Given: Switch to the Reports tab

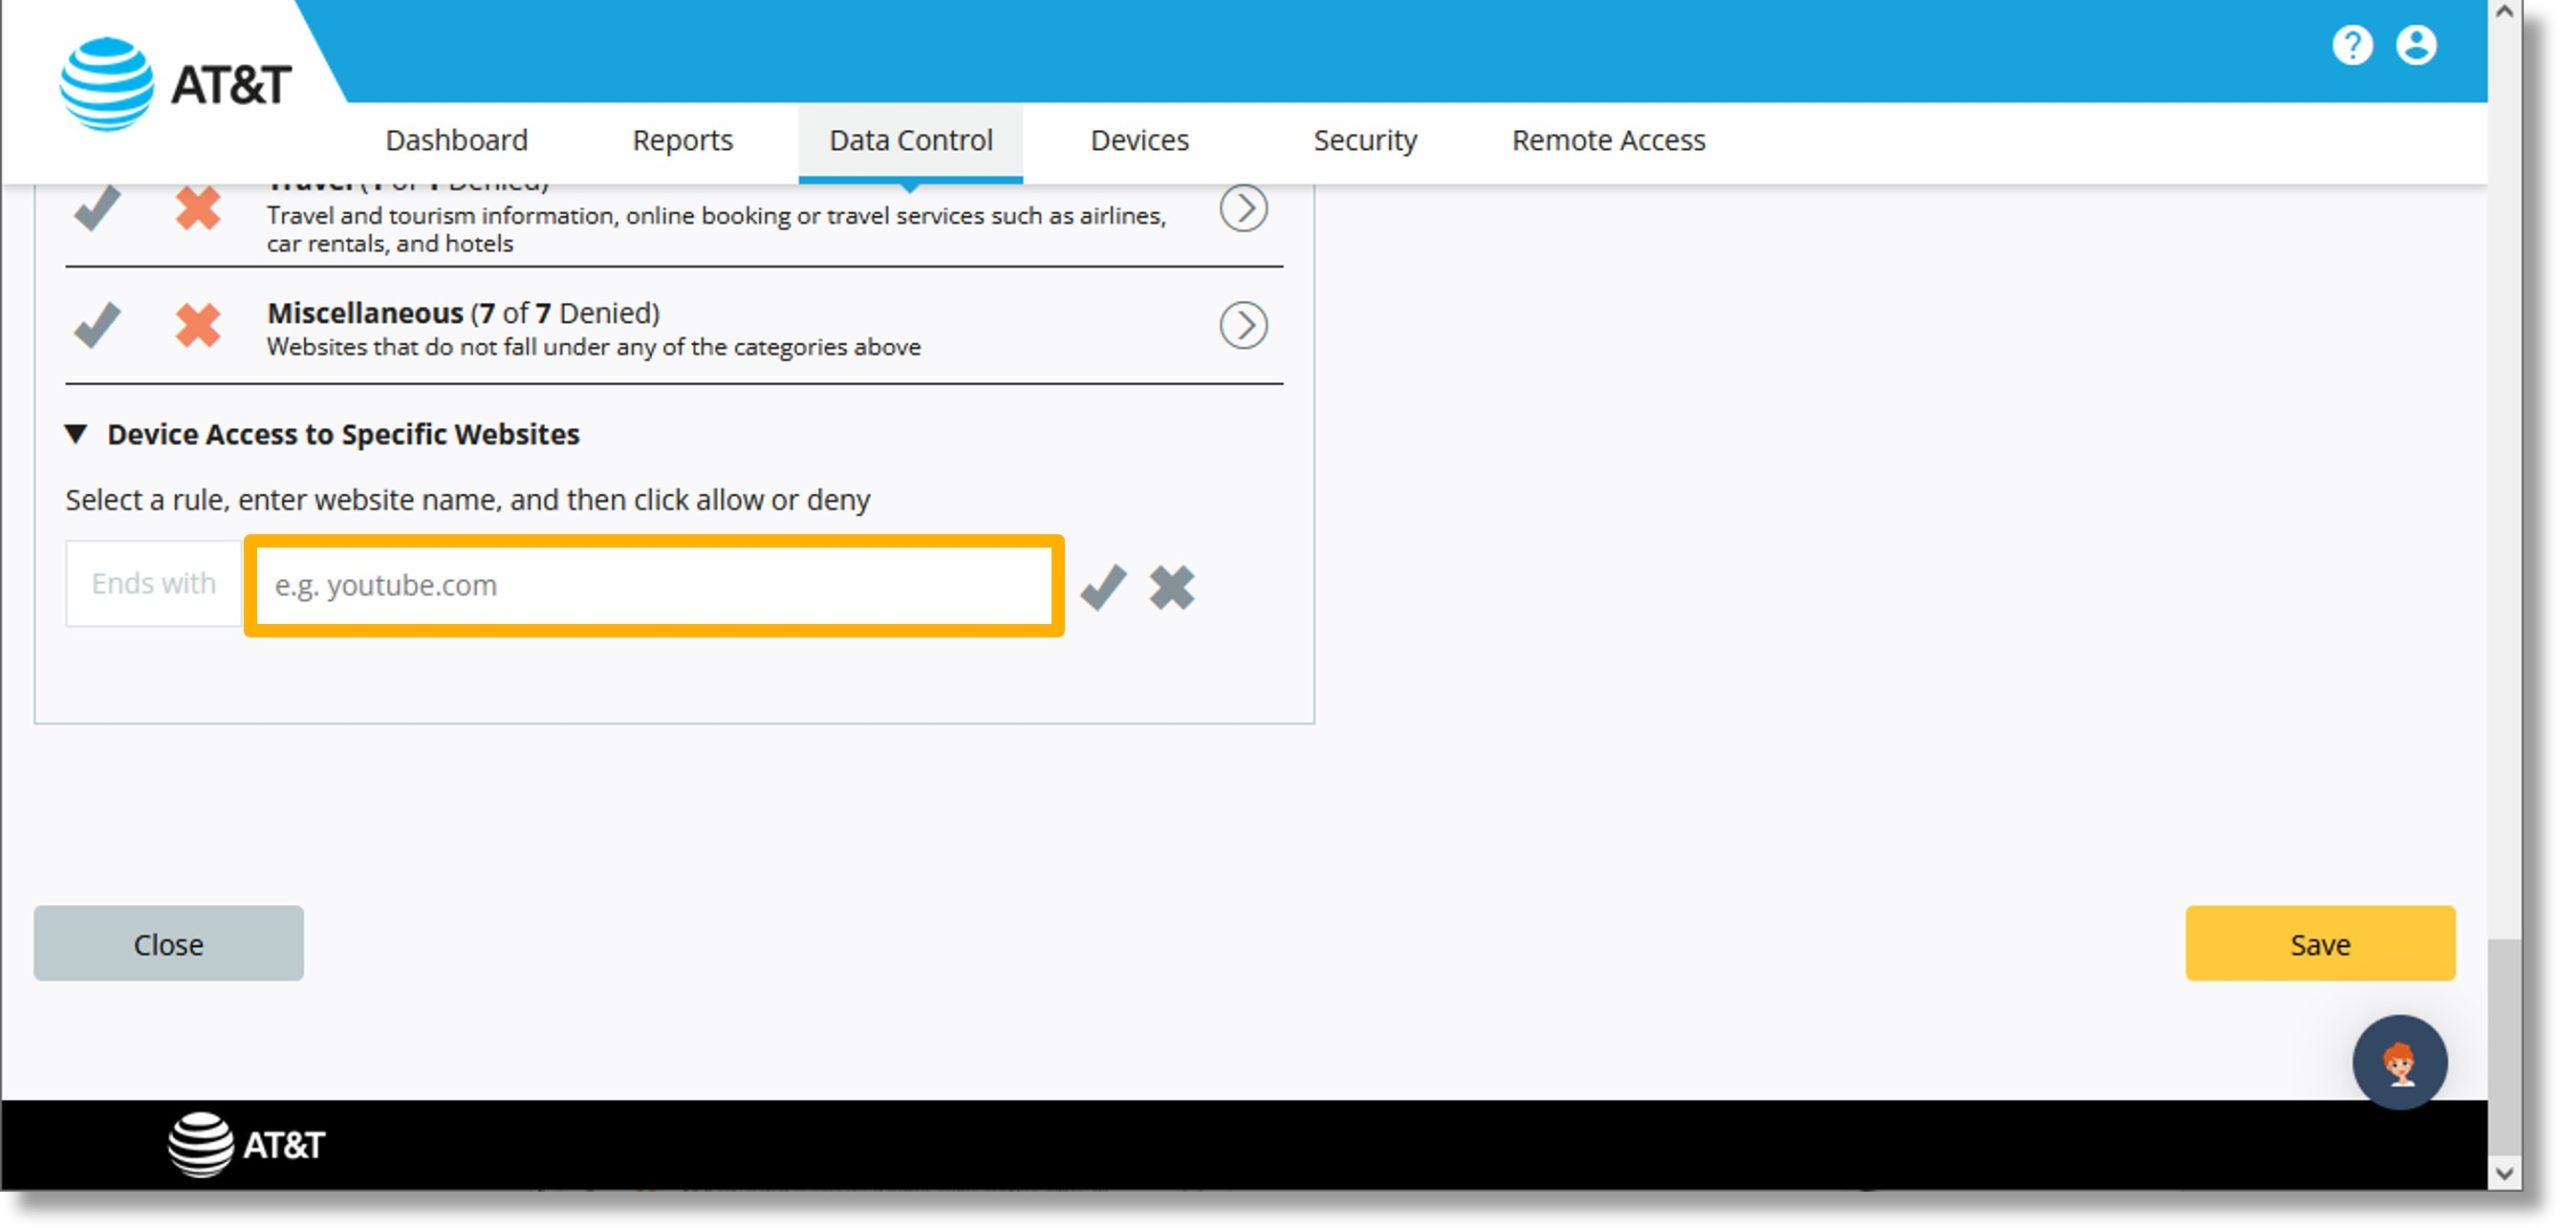Looking at the screenshot, I should [x=683, y=140].
